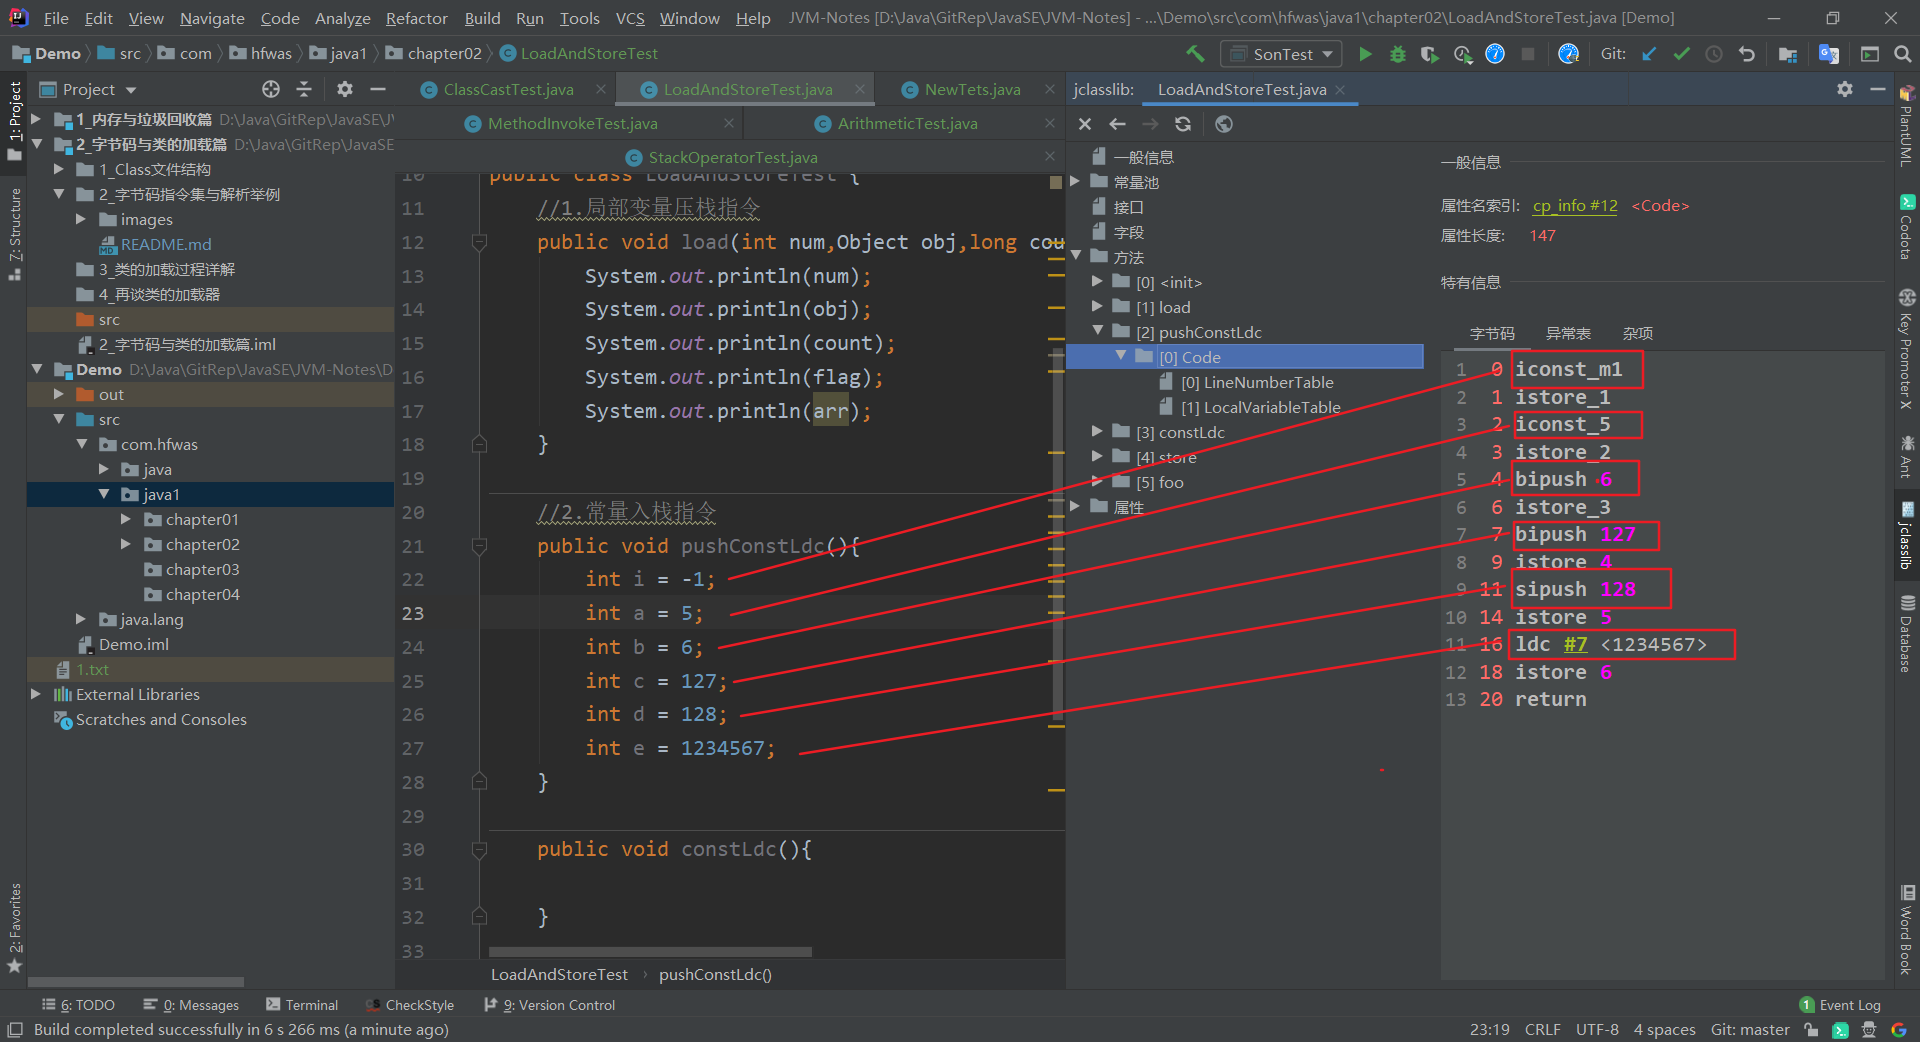The image size is (1920, 1042).
Task: Collapse the [2] pushConstLdc node
Action: pos(1097,331)
